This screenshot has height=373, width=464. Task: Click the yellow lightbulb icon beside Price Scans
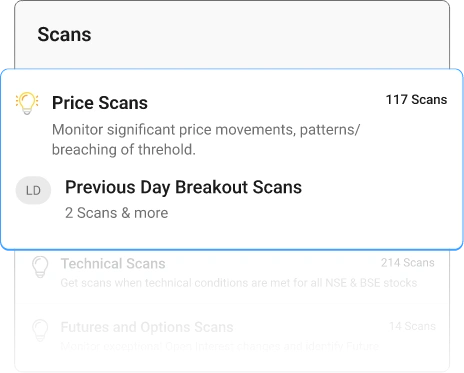point(27,103)
